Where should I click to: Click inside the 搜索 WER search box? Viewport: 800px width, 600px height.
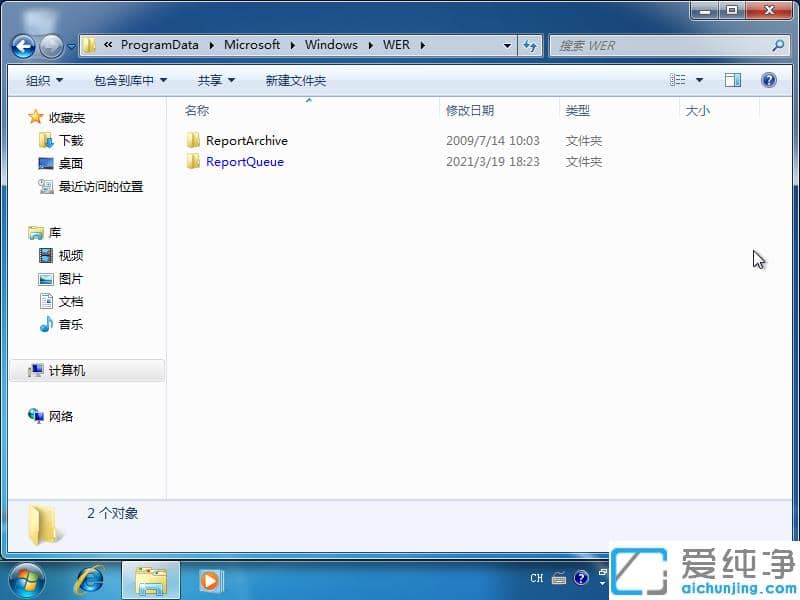point(665,45)
